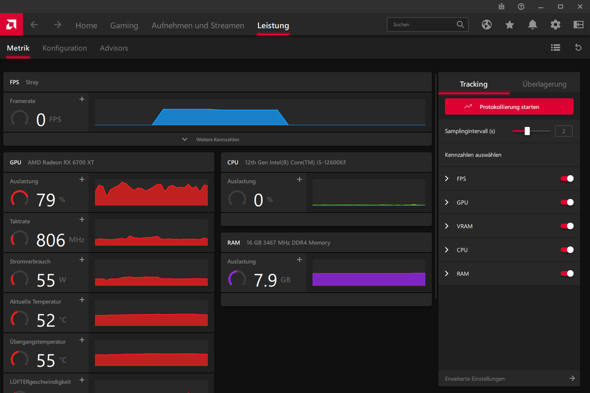
Task: Expand the CPU metrics chevron
Action: 447,250
